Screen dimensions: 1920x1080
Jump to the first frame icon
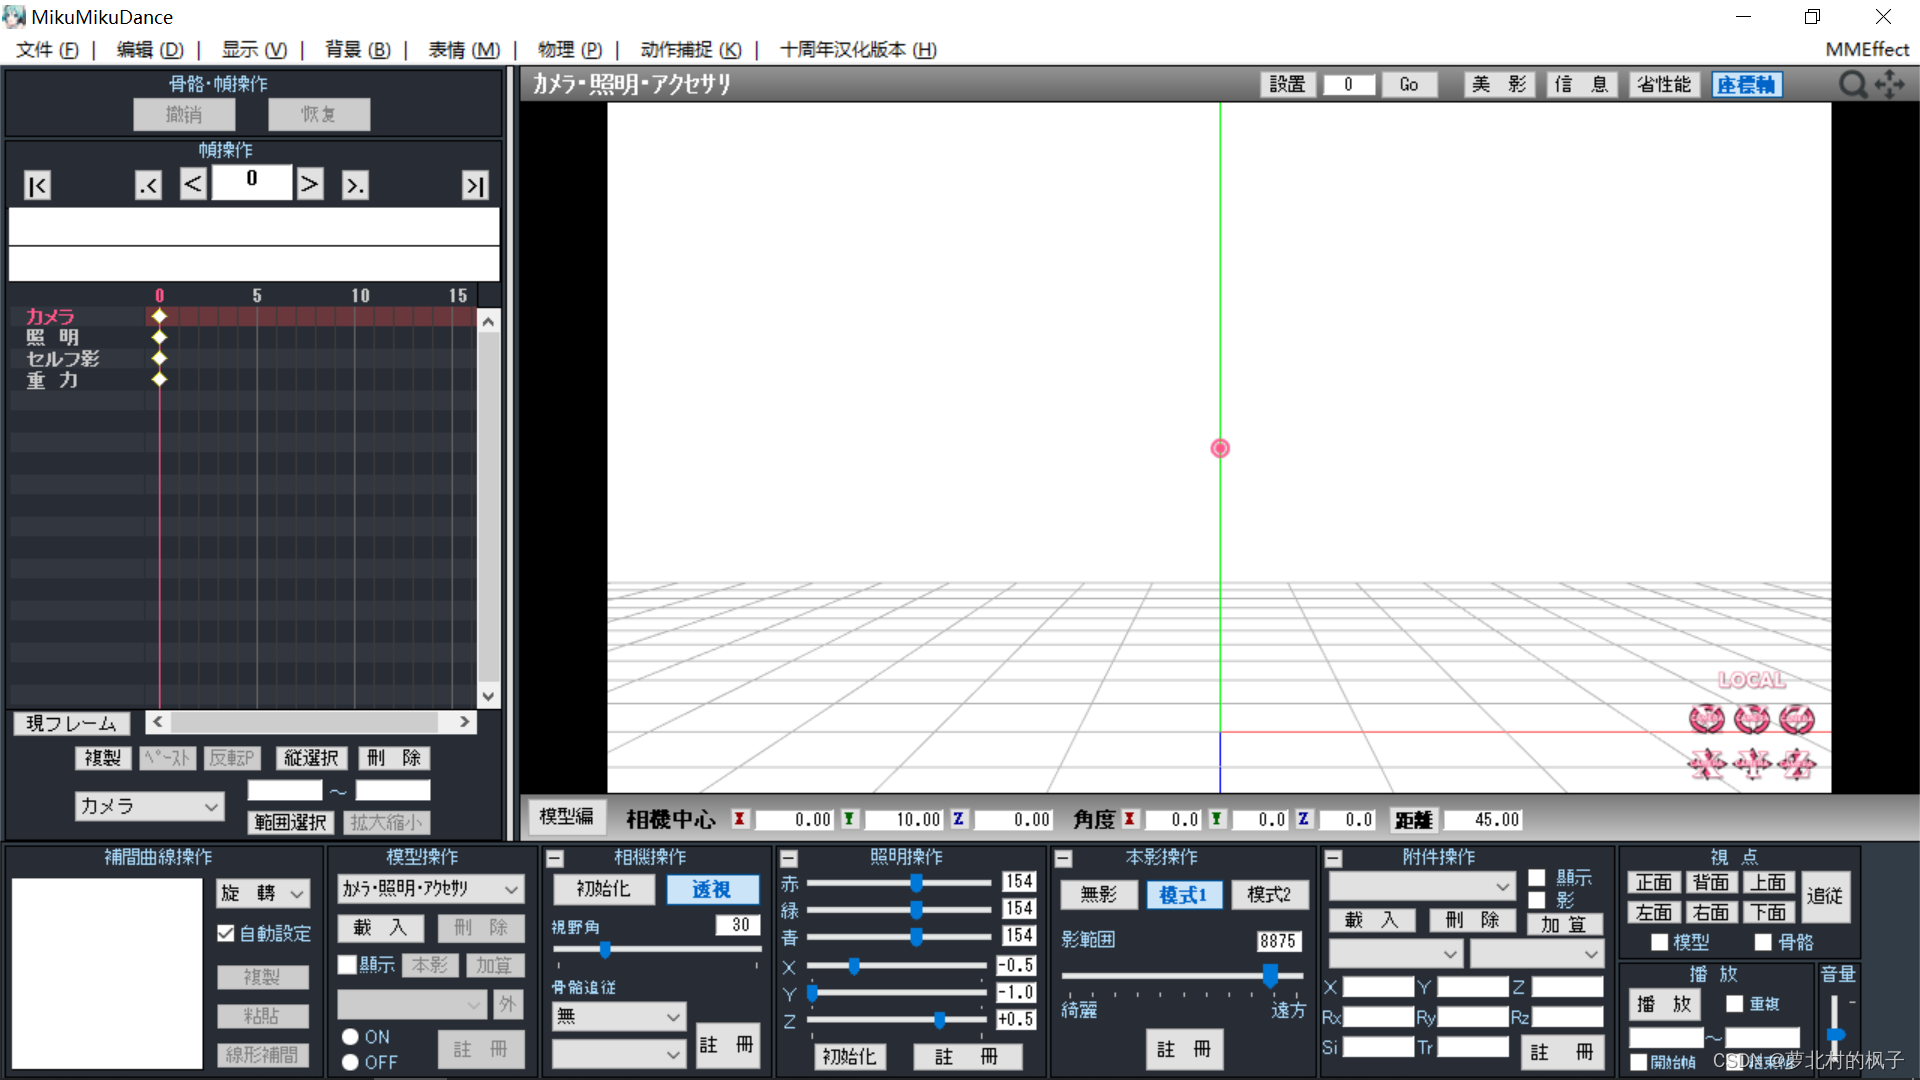37,185
